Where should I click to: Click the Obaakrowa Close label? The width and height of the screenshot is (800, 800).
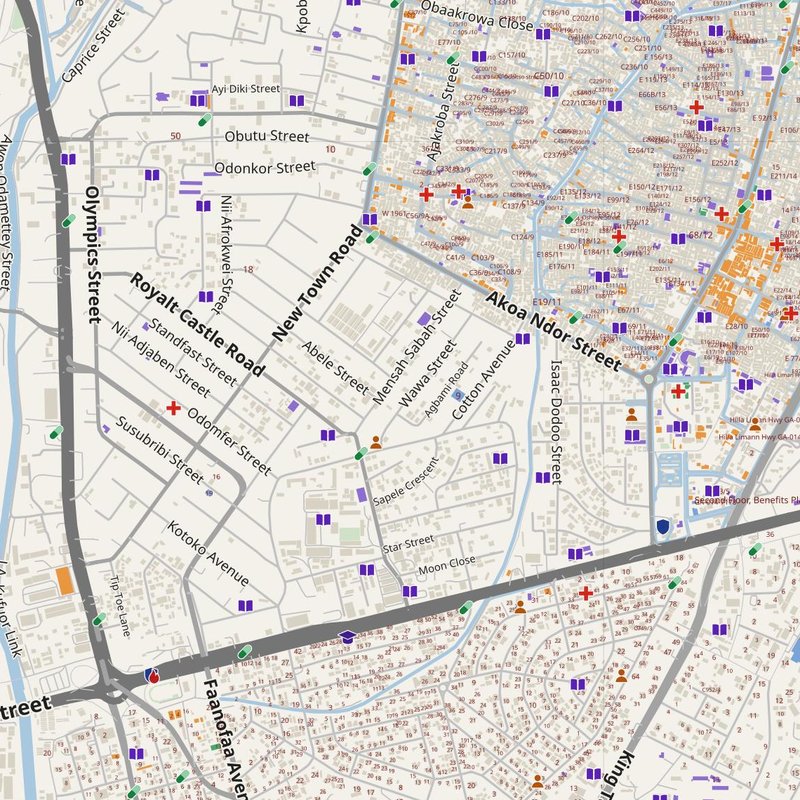click(x=477, y=16)
